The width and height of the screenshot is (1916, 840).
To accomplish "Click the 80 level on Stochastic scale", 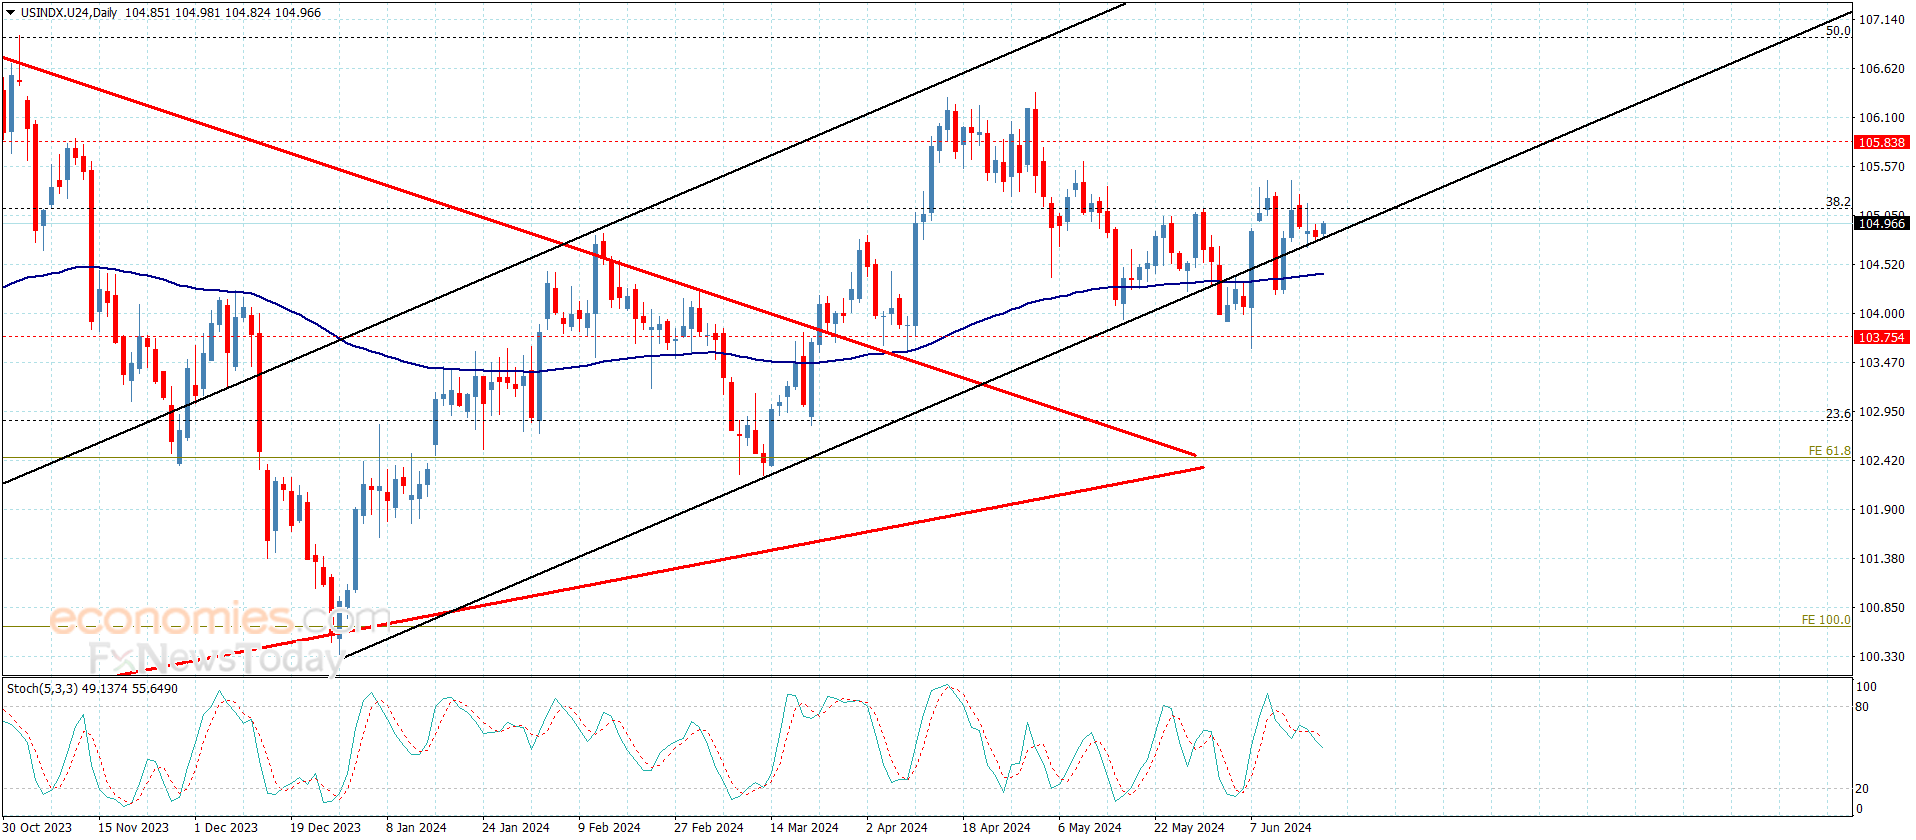I will point(1862,707).
